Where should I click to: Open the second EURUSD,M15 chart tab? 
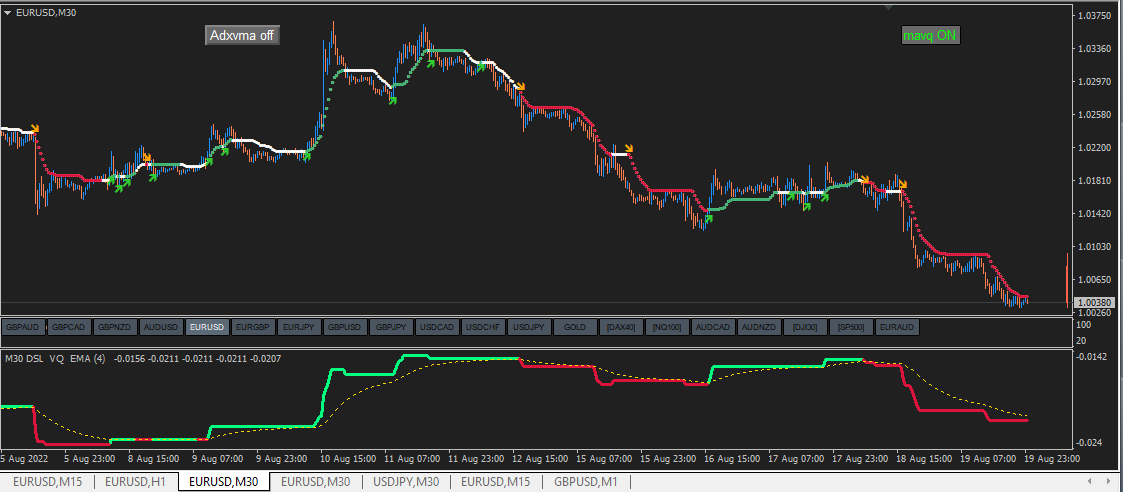click(x=496, y=482)
